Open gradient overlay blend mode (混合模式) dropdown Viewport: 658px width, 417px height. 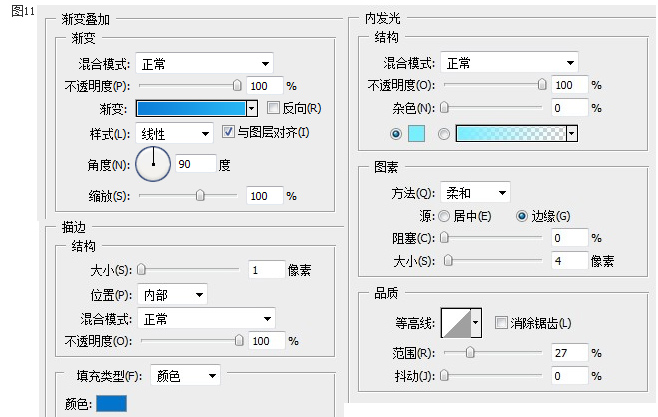(204, 64)
